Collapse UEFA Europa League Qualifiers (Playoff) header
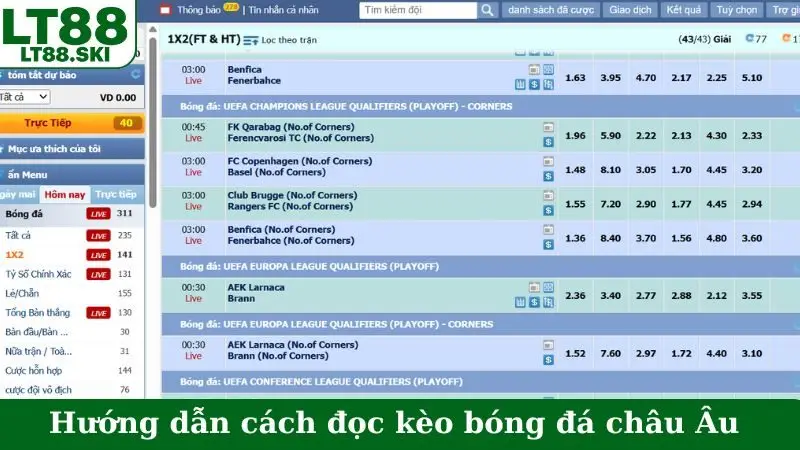The width and height of the screenshot is (800, 450). tap(481, 266)
